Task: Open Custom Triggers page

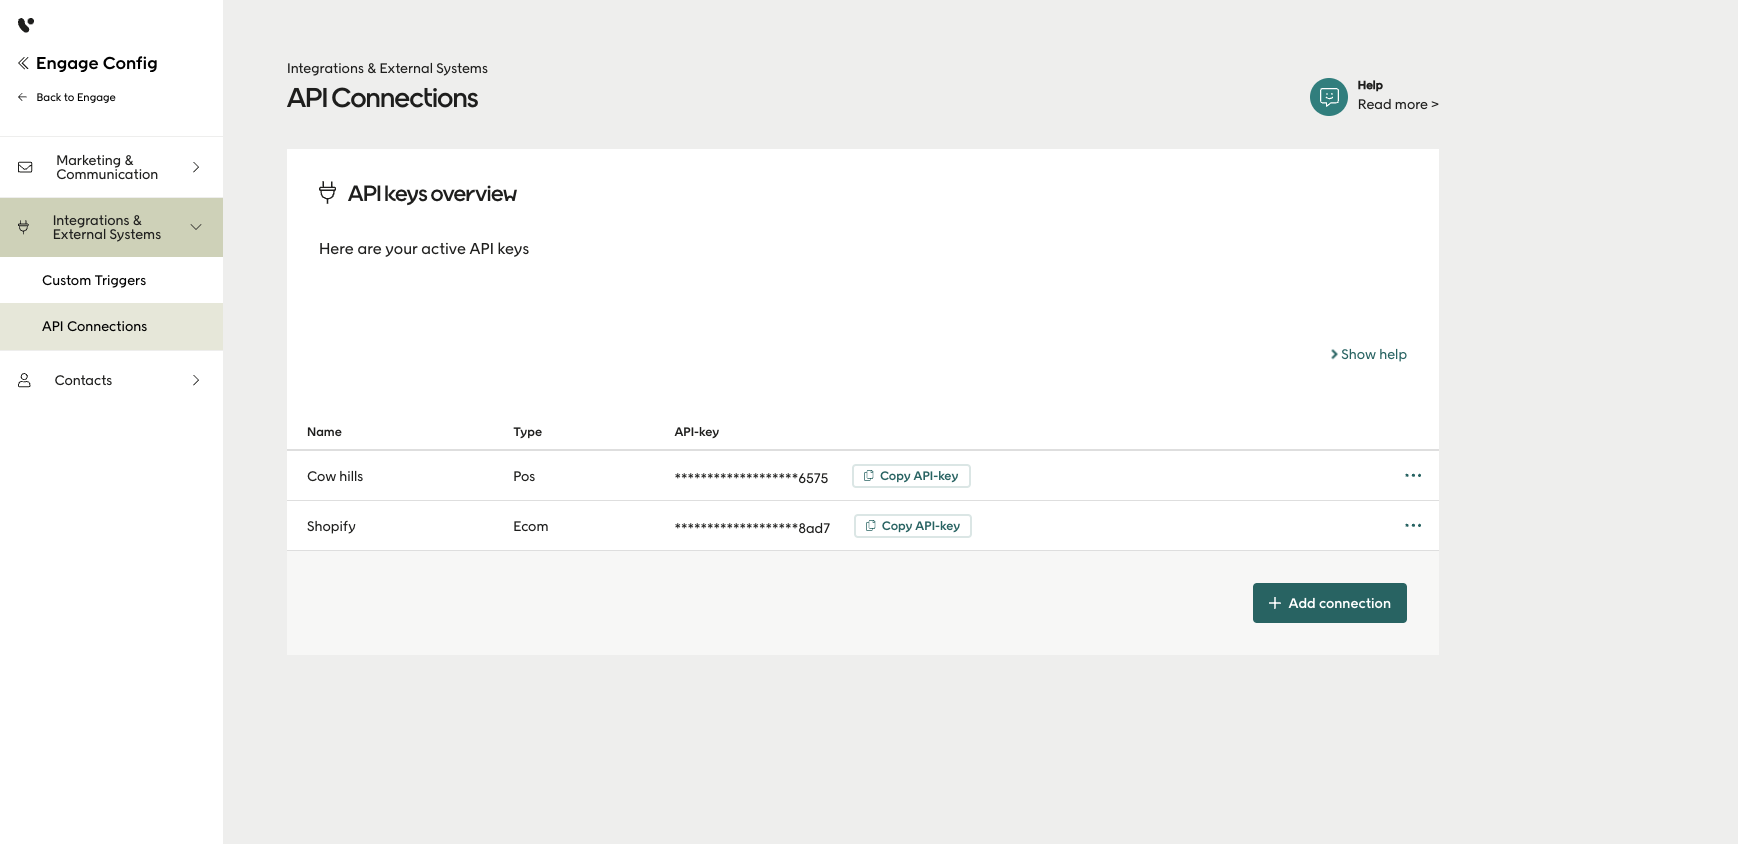Action: click(x=94, y=280)
